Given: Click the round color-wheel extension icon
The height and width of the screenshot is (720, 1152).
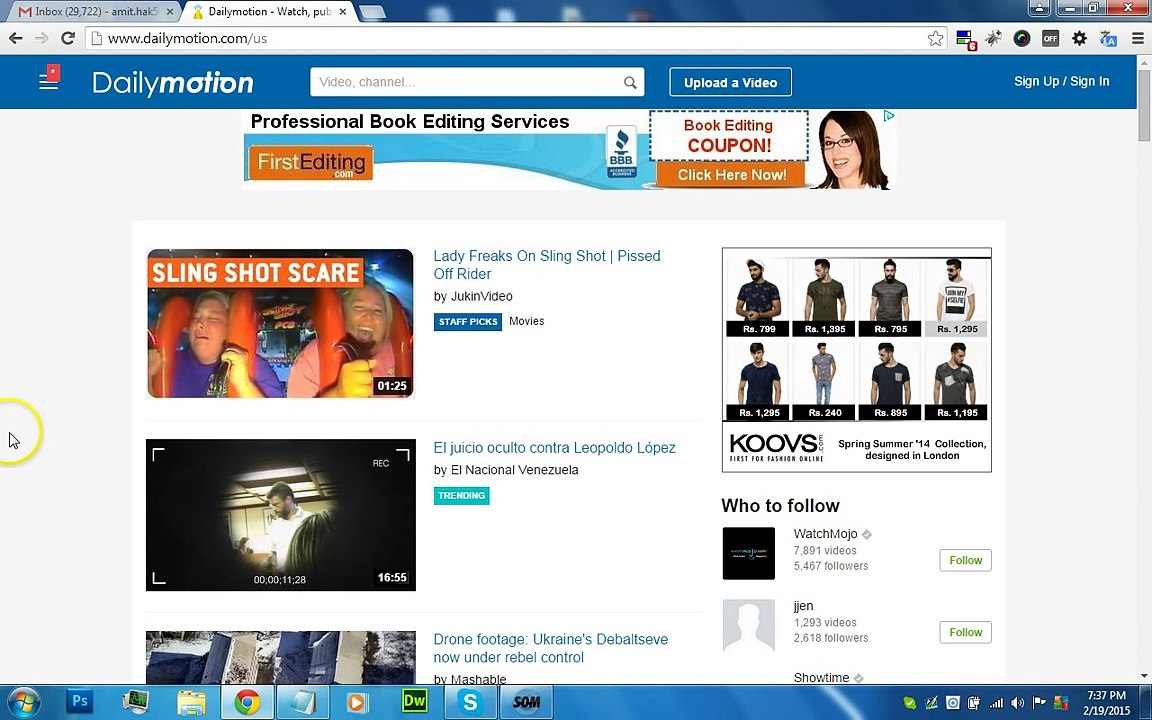Looking at the screenshot, I should (1022, 38).
